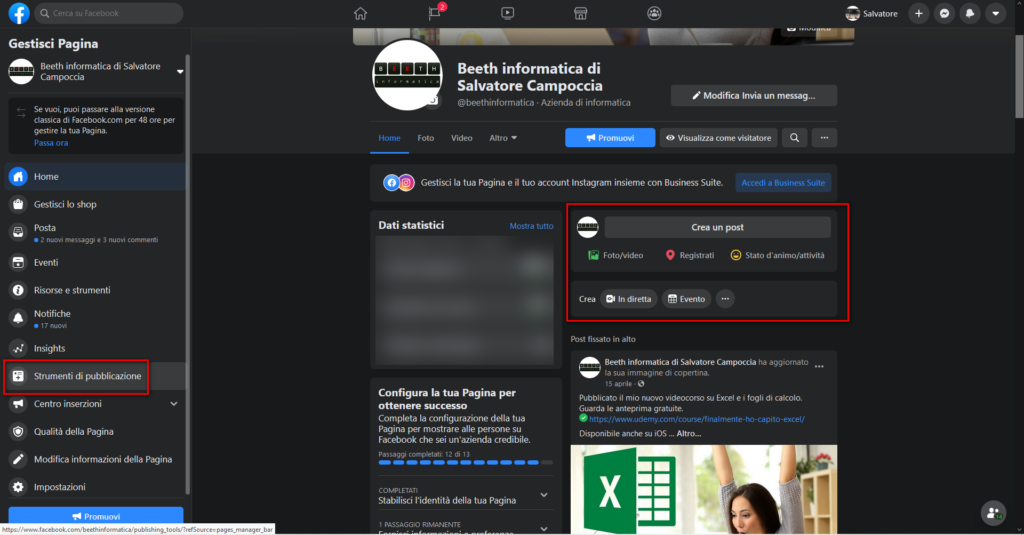The width and height of the screenshot is (1024, 535).
Task: Click the Facebook logo icon
Action: (19, 13)
